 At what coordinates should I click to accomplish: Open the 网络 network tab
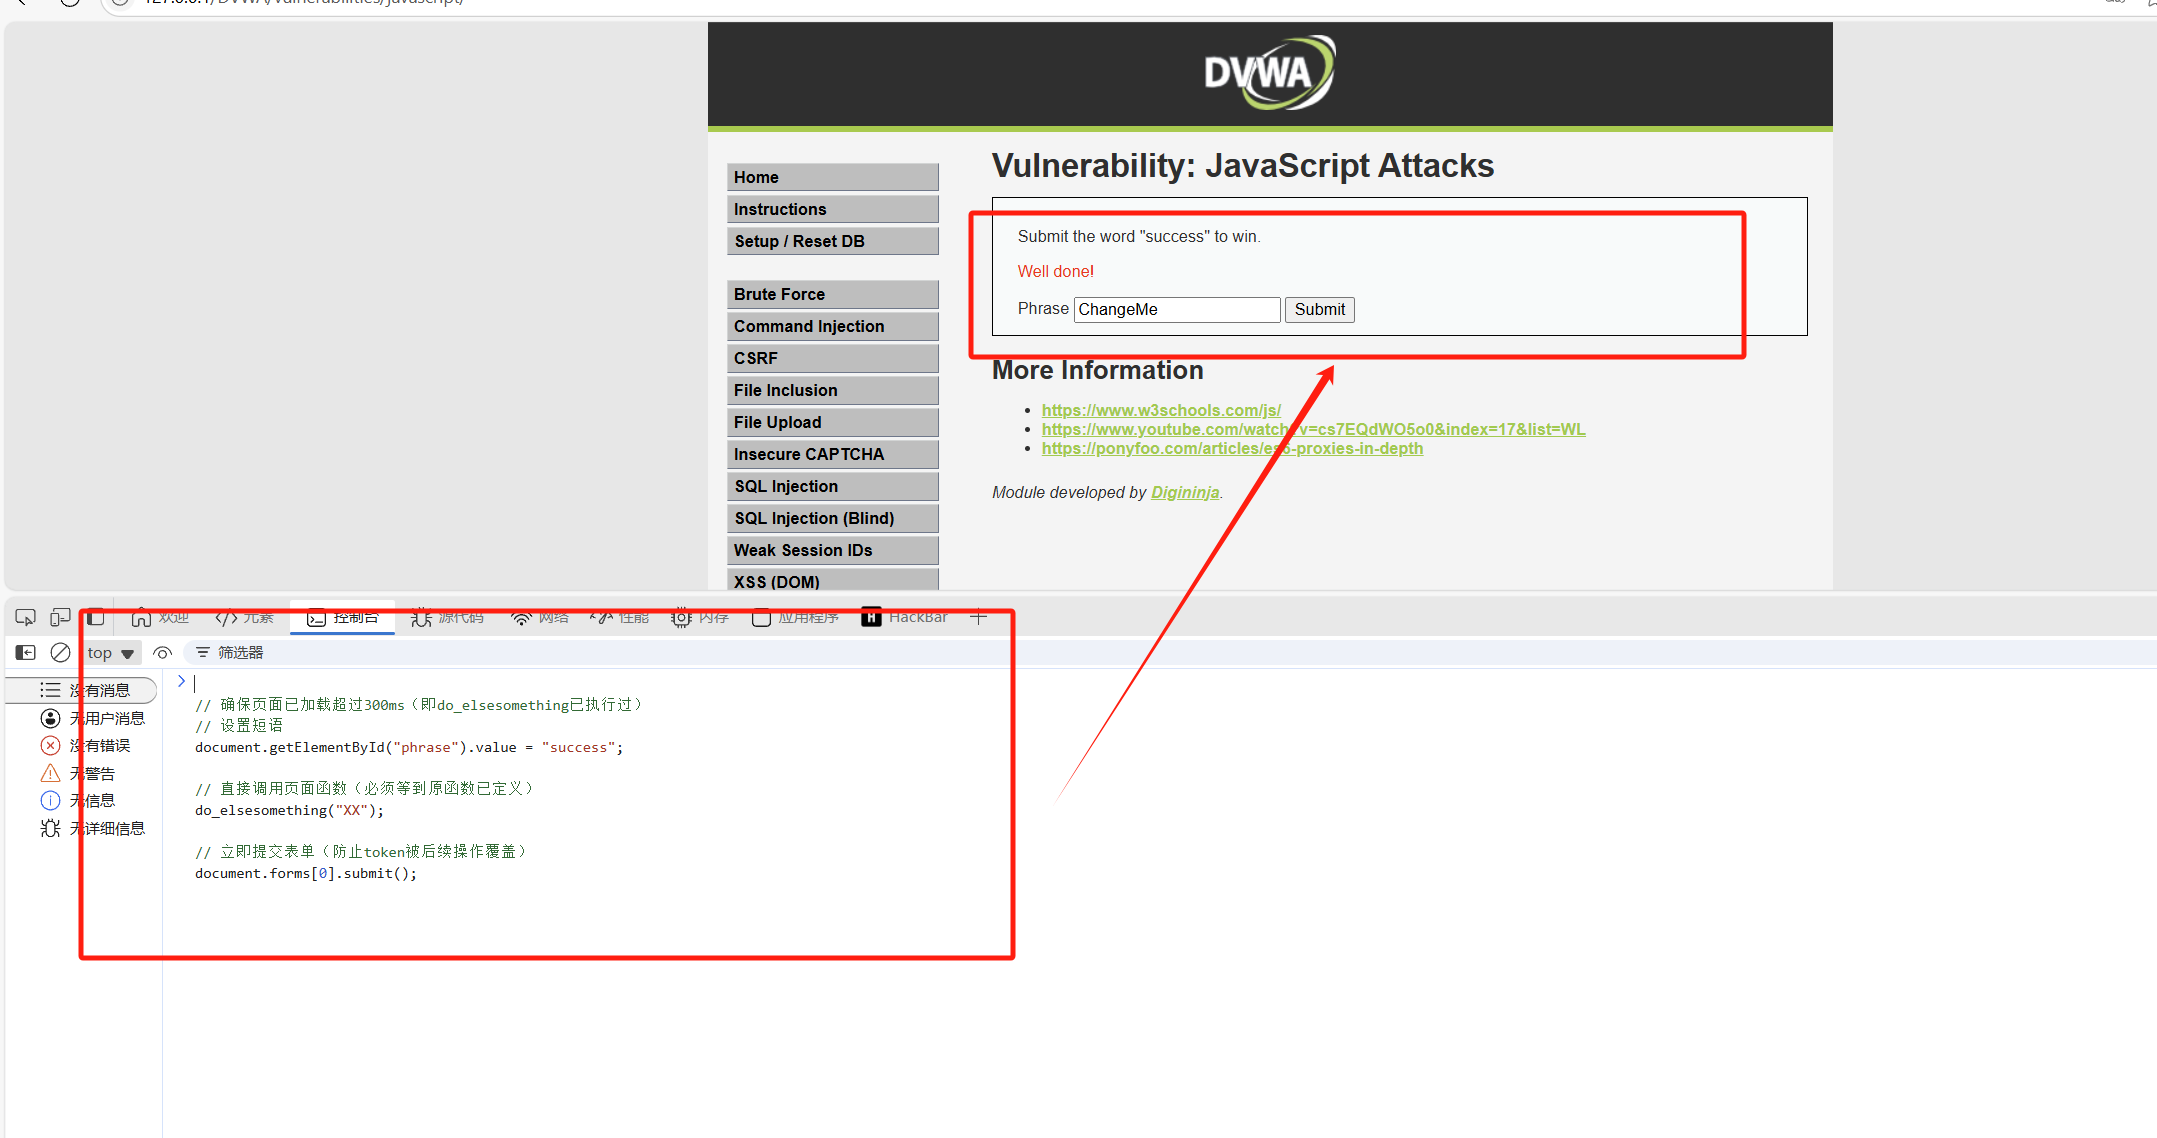[539, 617]
